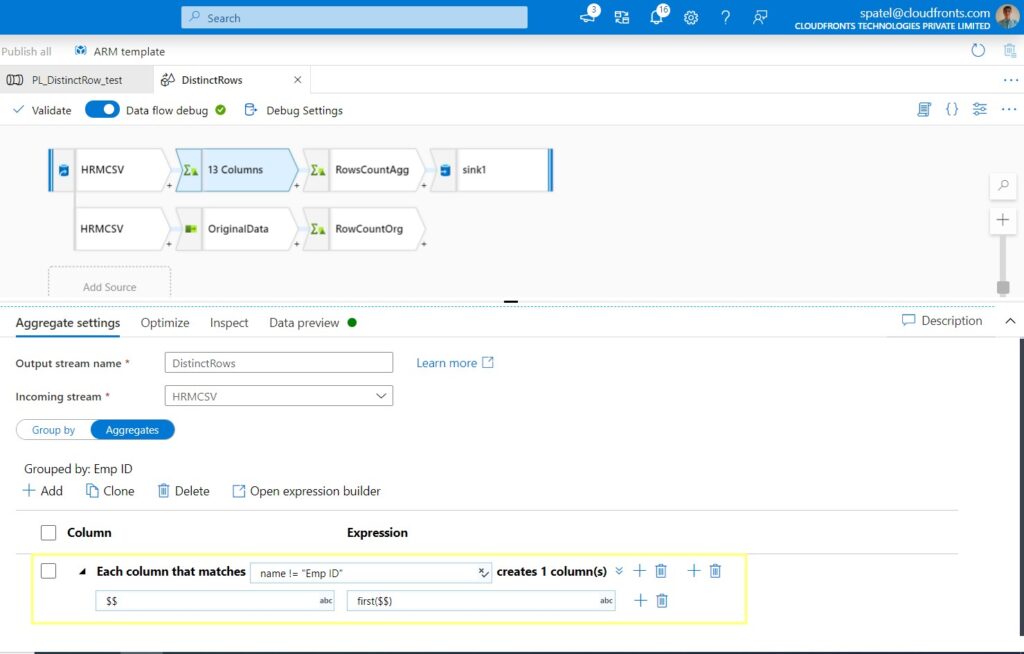Open Debug Settings
Viewport: 1024px width, 654px height.
293,110
